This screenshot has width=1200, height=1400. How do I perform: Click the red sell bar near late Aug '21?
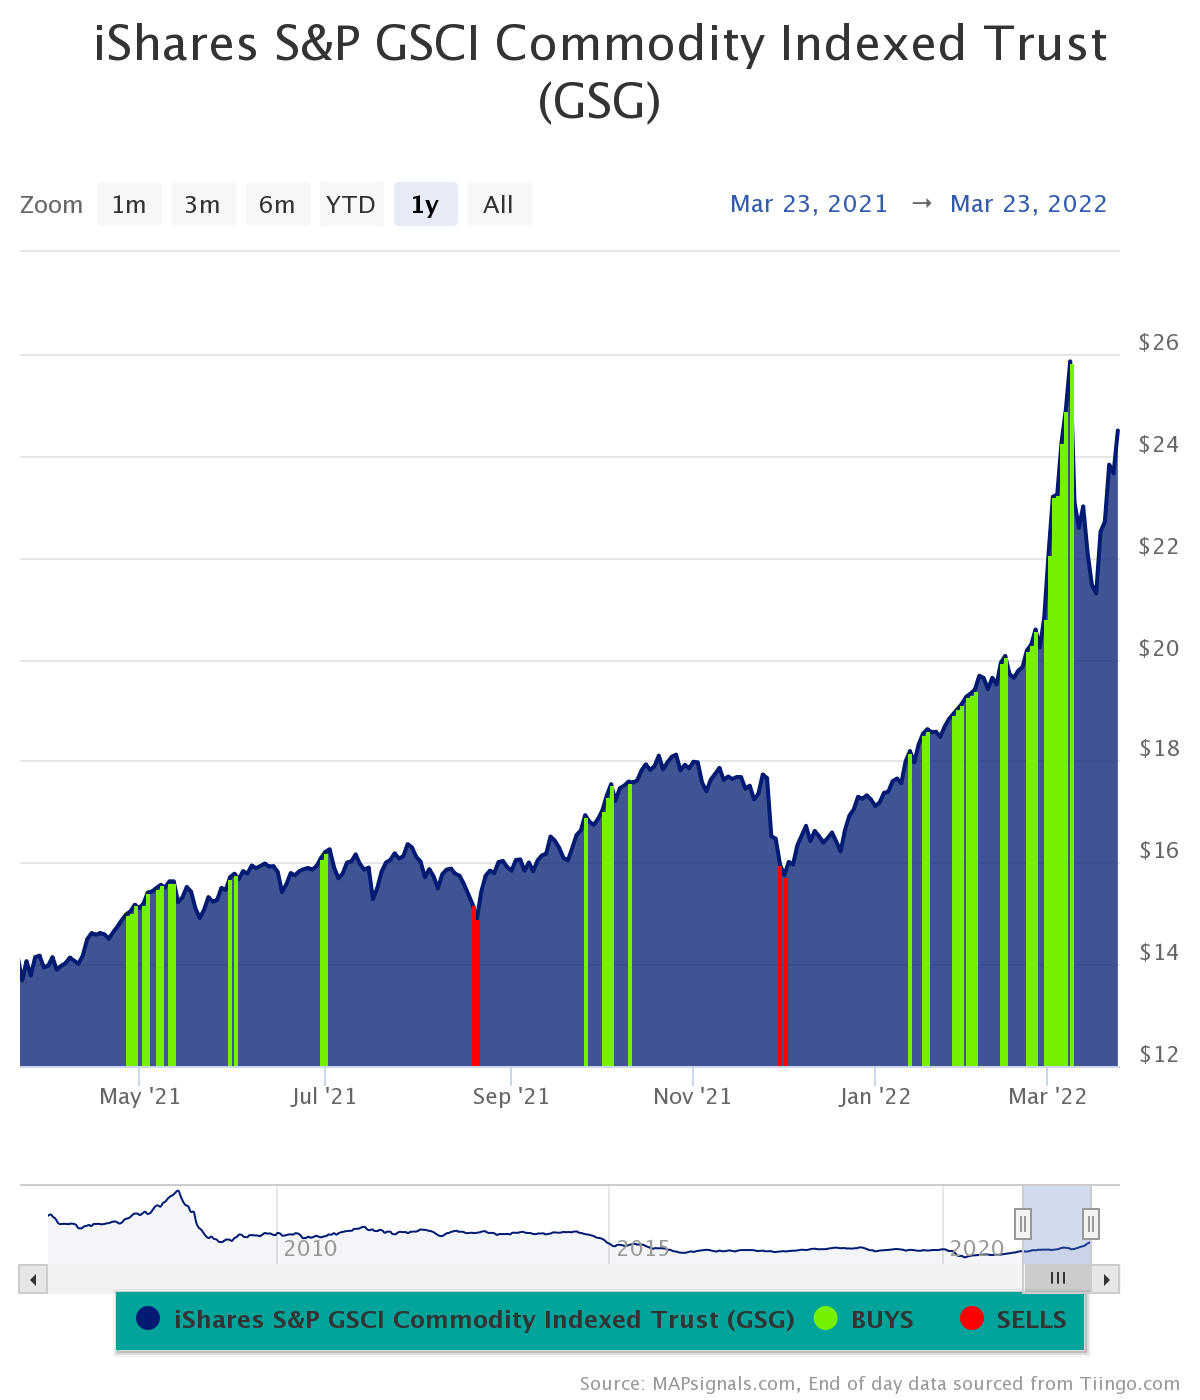(x=475, y=986)
